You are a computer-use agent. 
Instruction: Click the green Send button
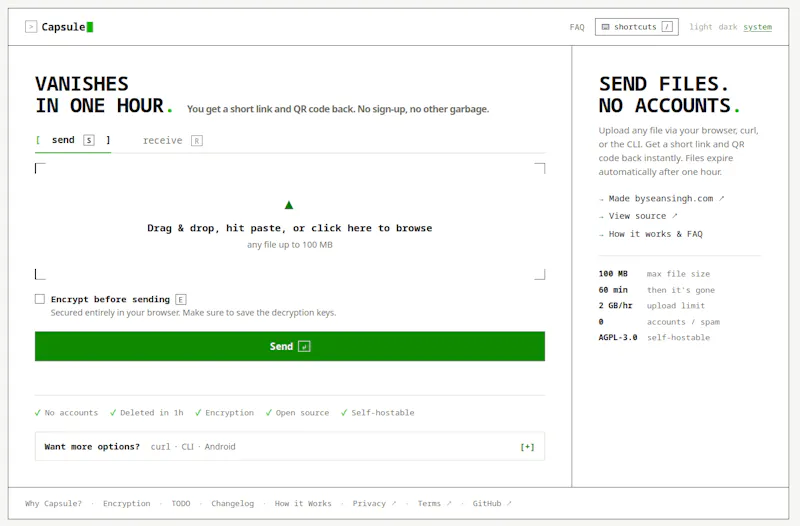point(290,346)
